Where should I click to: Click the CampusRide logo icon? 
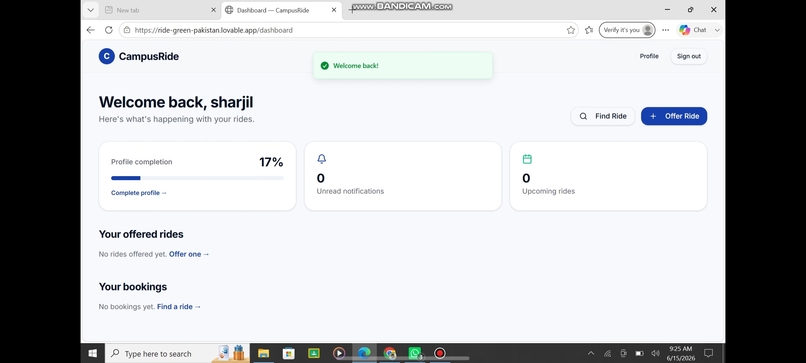click(x=106, y=57)
